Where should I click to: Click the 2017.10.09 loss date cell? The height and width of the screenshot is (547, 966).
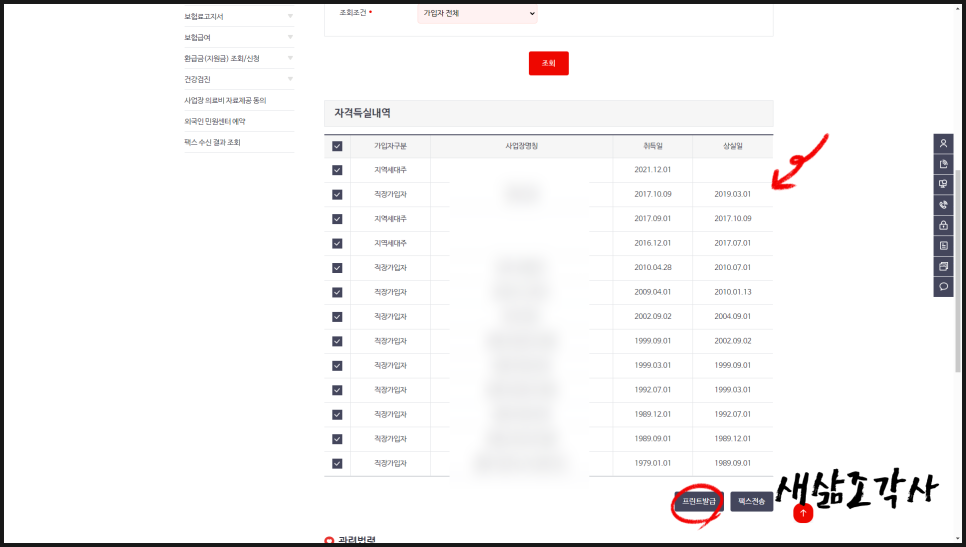click(733, 218)
